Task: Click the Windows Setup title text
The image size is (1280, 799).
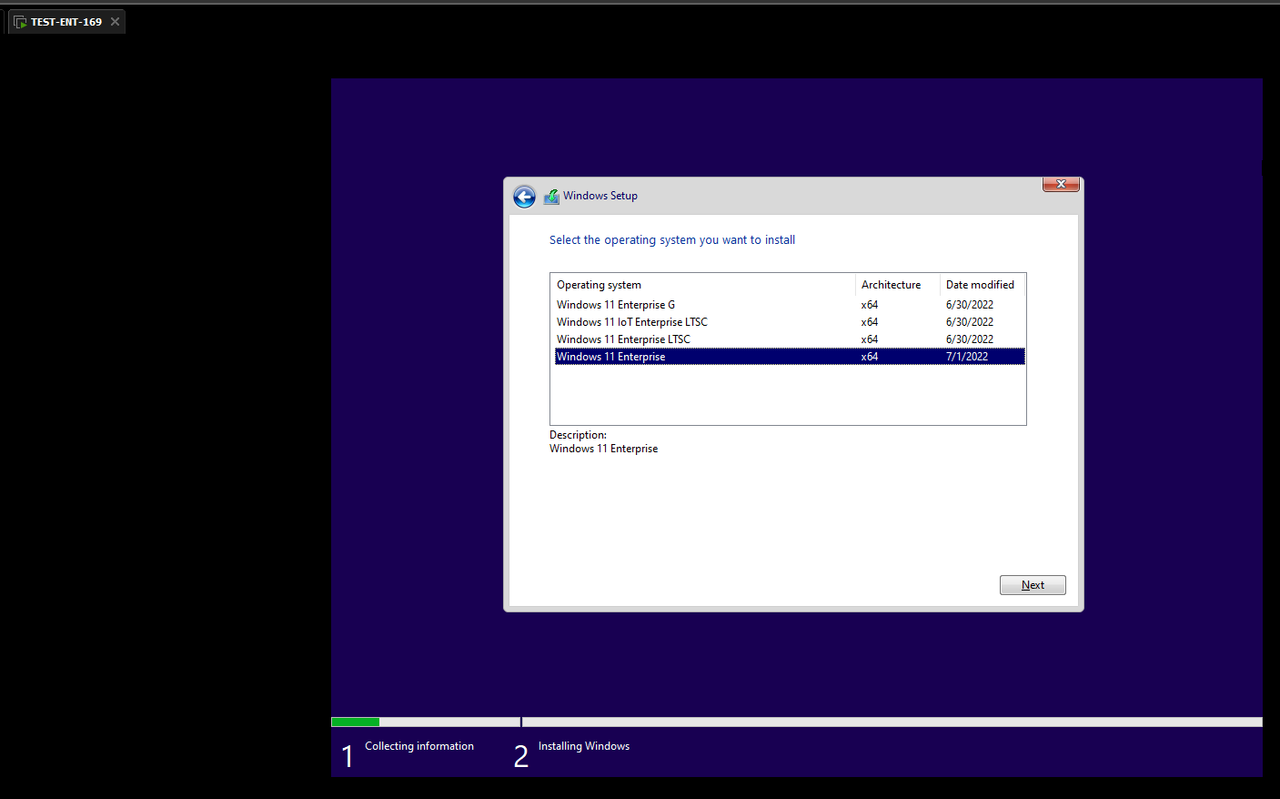Action: (600, 196)
